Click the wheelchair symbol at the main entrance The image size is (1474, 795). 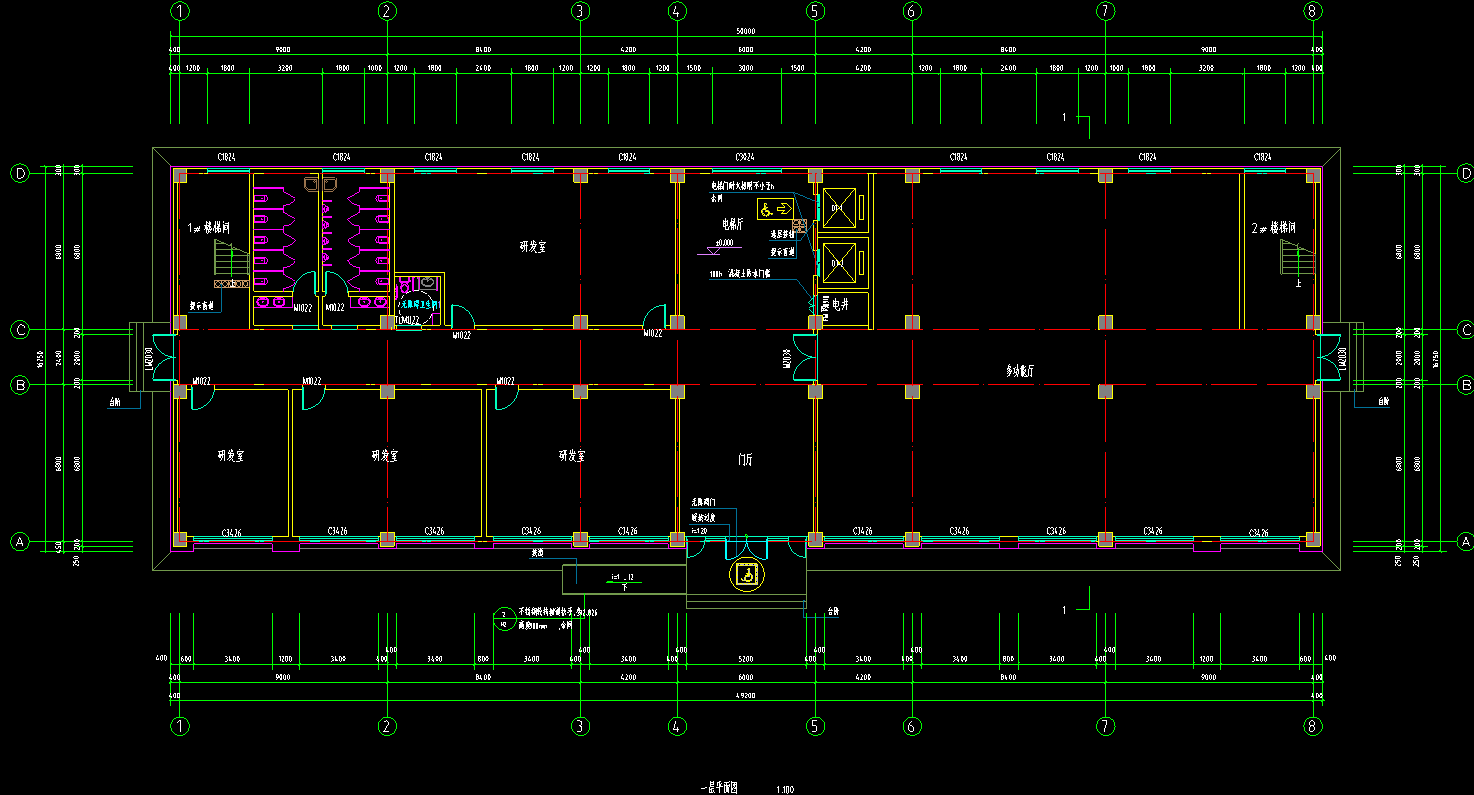point(746,574)
